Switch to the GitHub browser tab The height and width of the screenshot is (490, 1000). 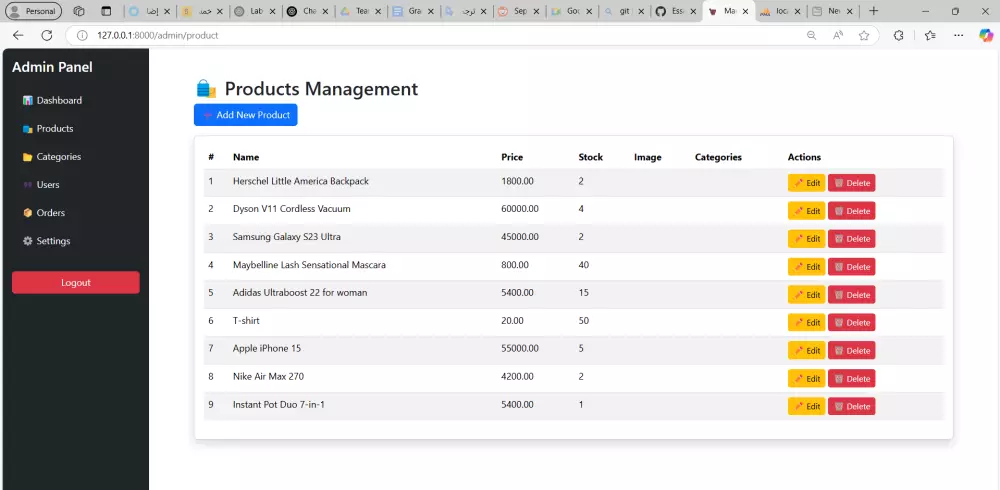coord(672,11)
